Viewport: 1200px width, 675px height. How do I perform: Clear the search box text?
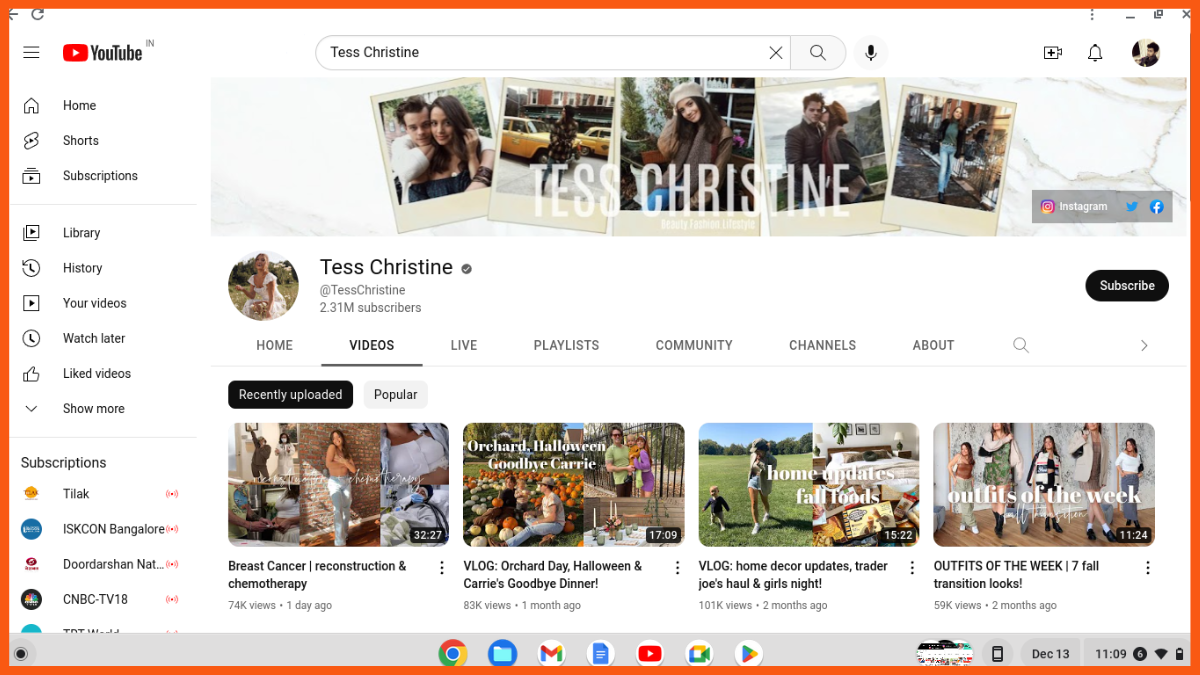[775, 53]
